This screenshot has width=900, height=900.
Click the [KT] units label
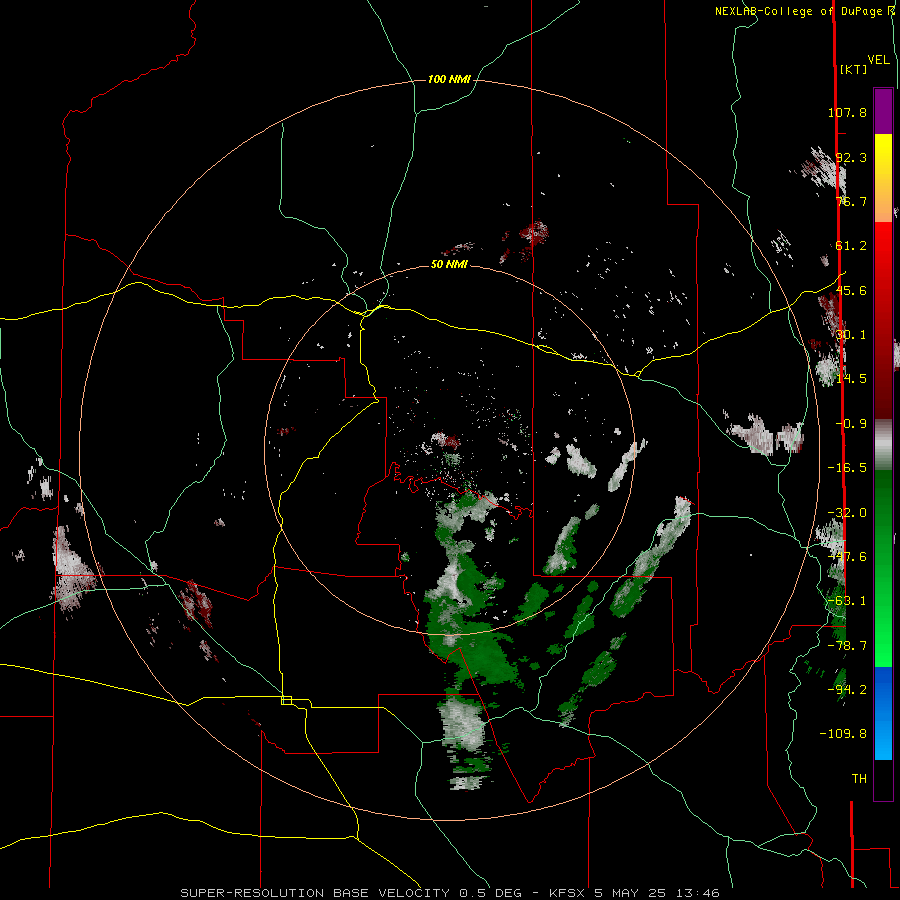point(853,69)
